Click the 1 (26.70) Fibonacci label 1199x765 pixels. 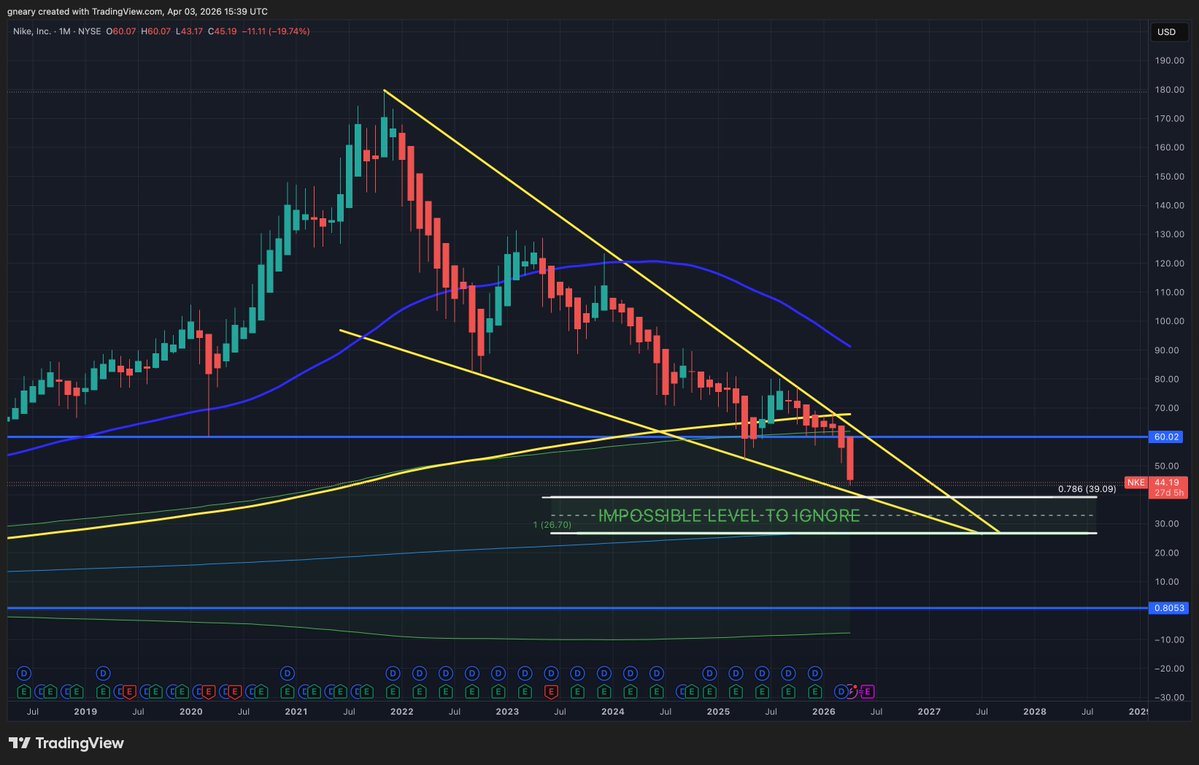pyautogui.click(x=552, y=525)
